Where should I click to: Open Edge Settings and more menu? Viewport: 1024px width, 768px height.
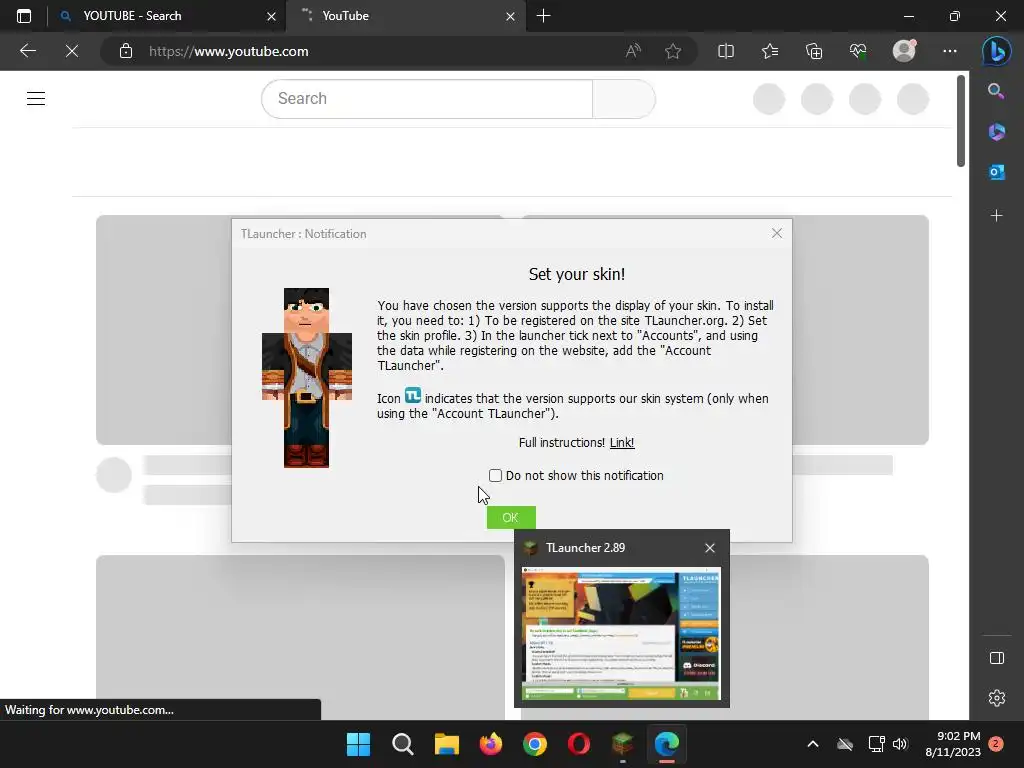tap(950, 51)
